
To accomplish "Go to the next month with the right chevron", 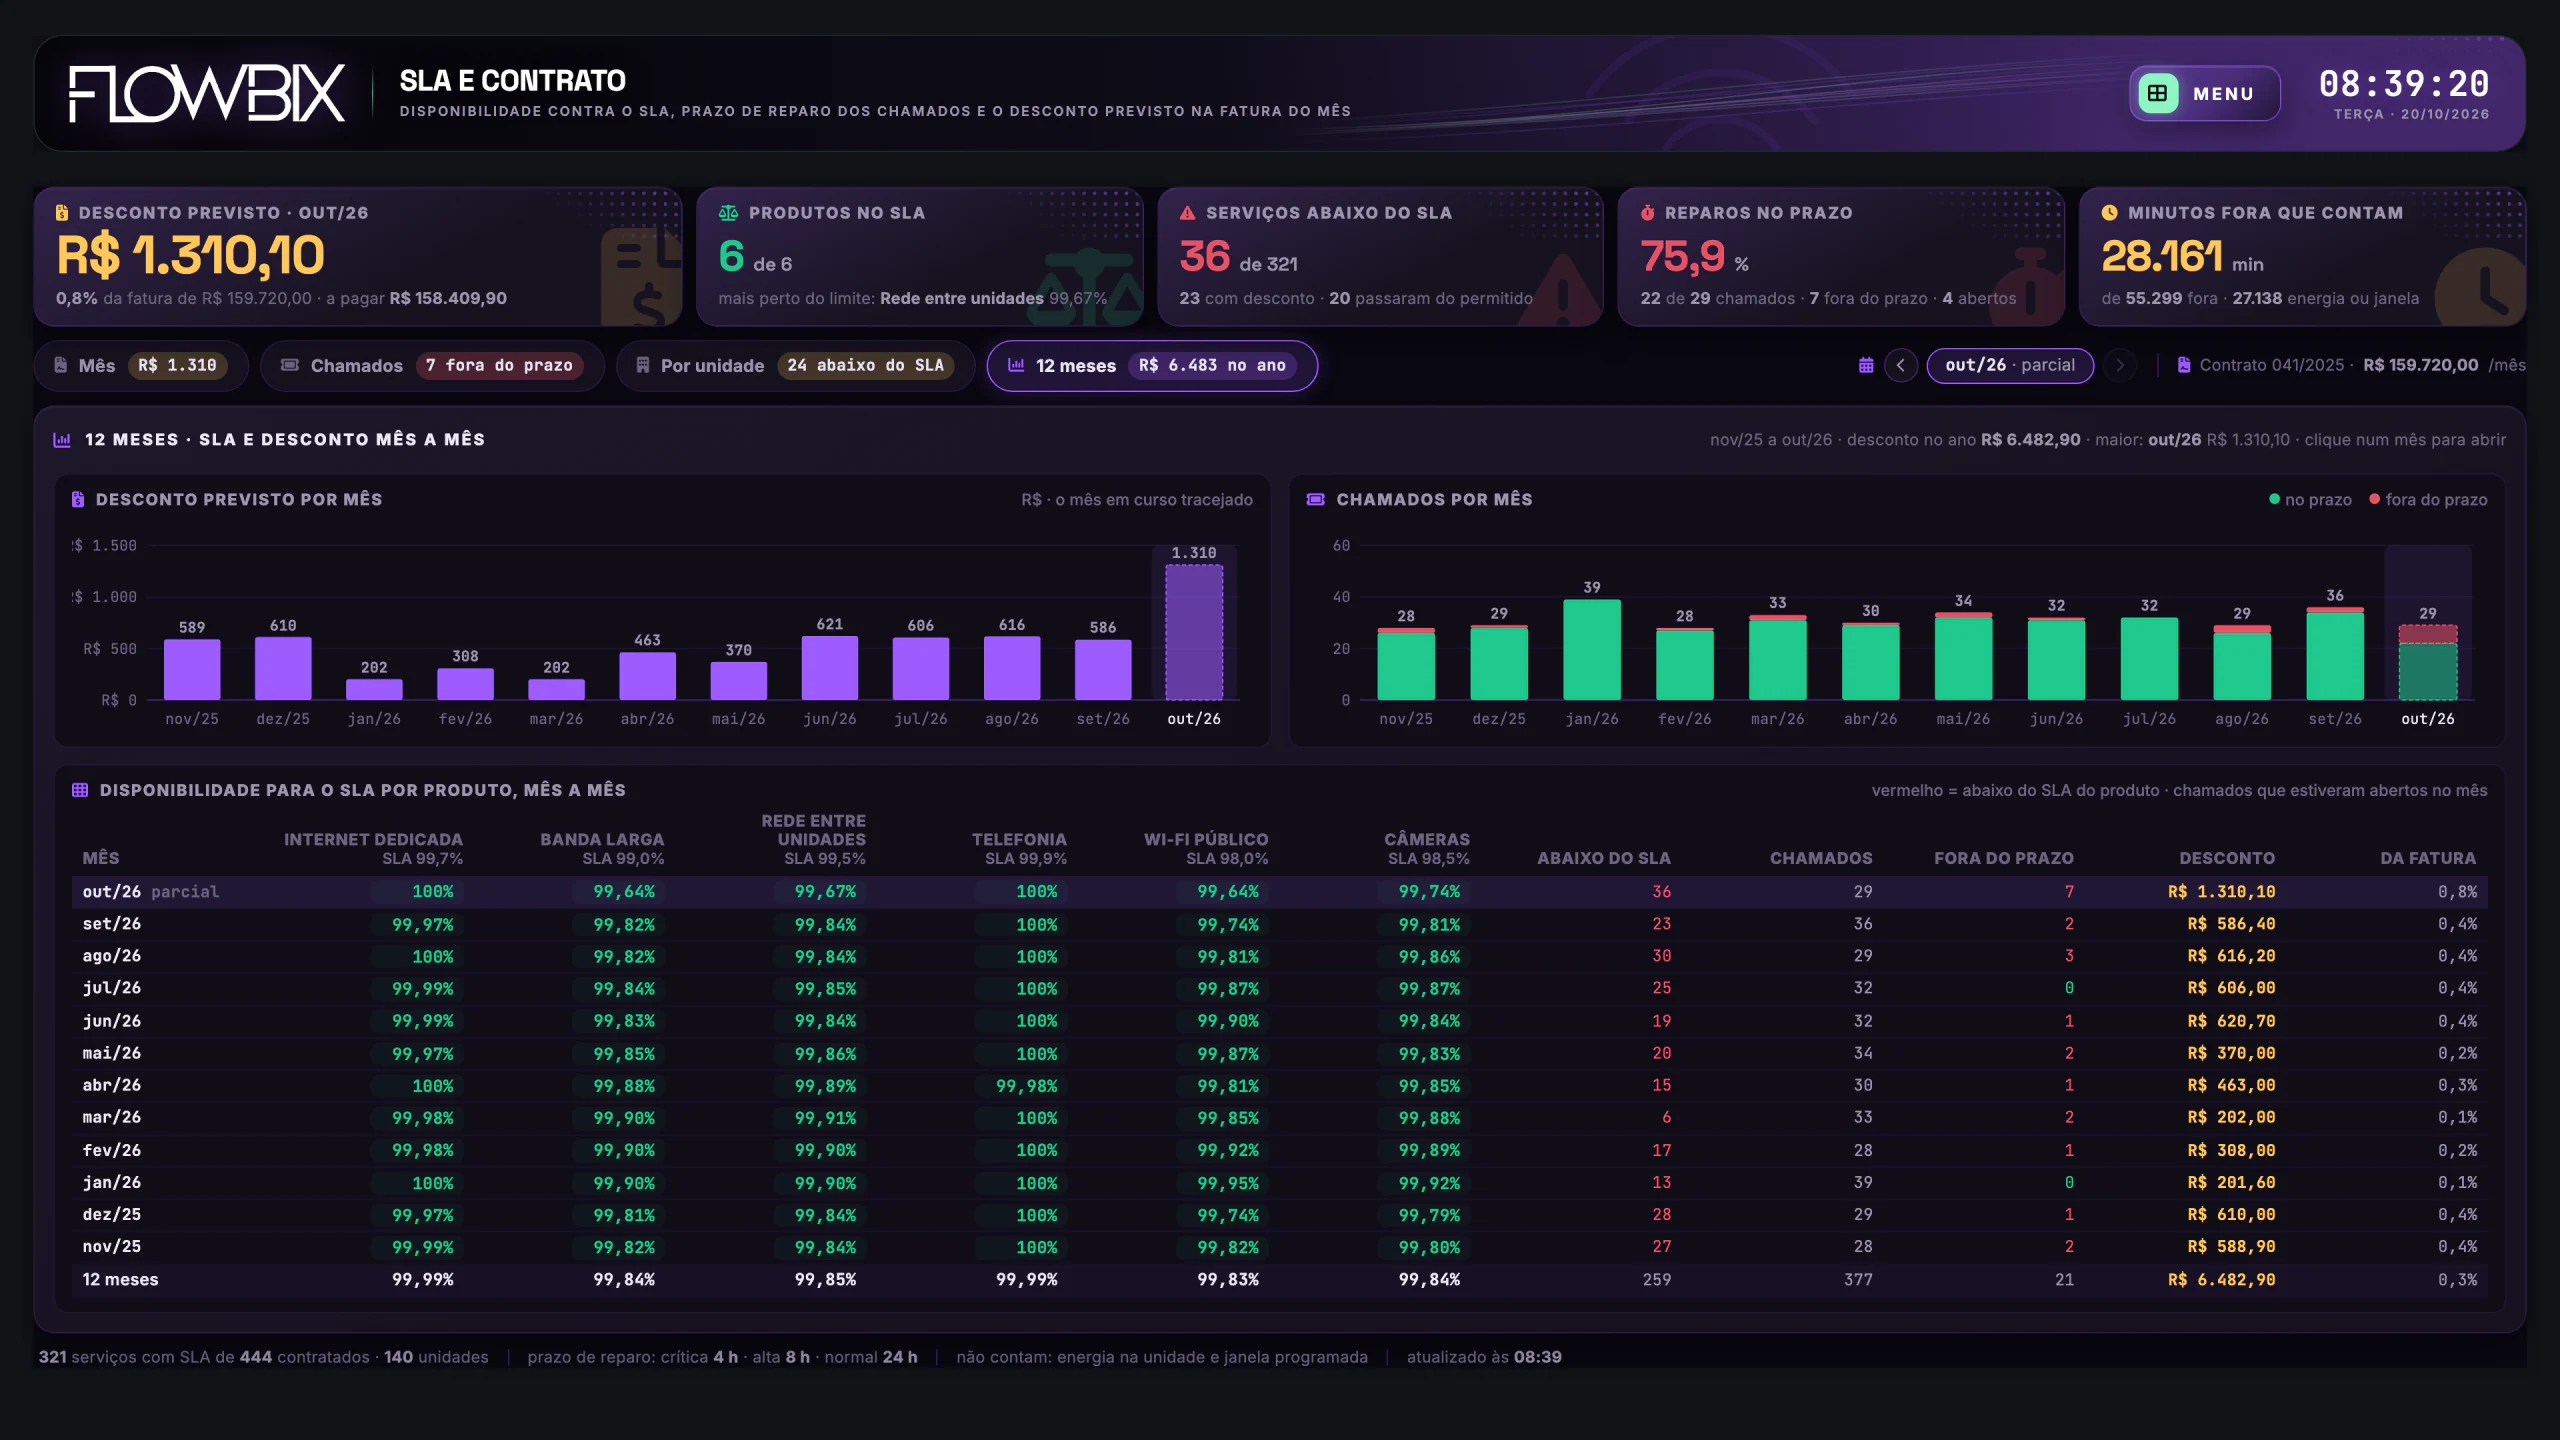I will (2119, 365).
